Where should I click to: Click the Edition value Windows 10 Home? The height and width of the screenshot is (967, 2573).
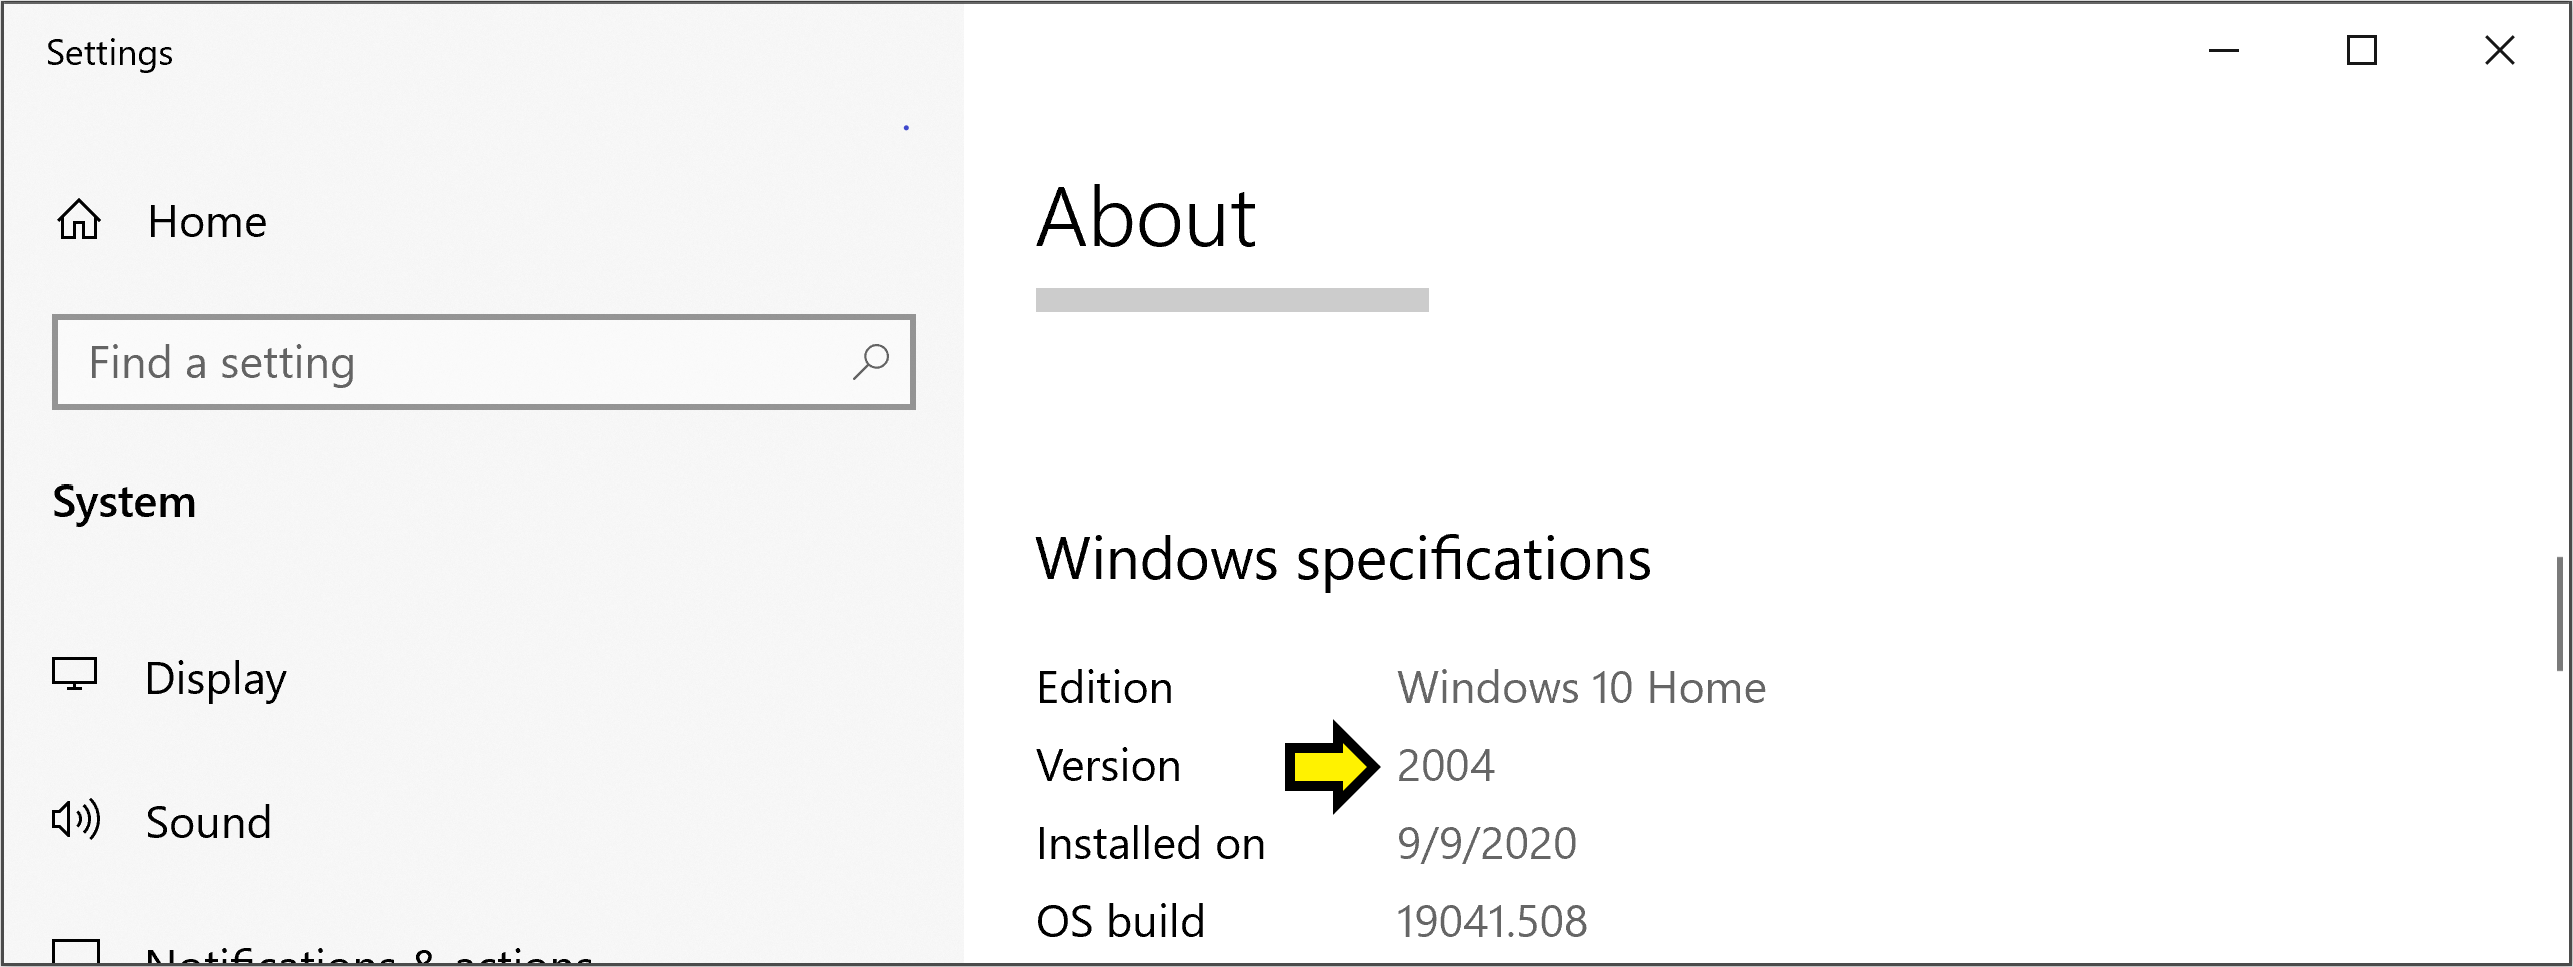[1581, 687]
